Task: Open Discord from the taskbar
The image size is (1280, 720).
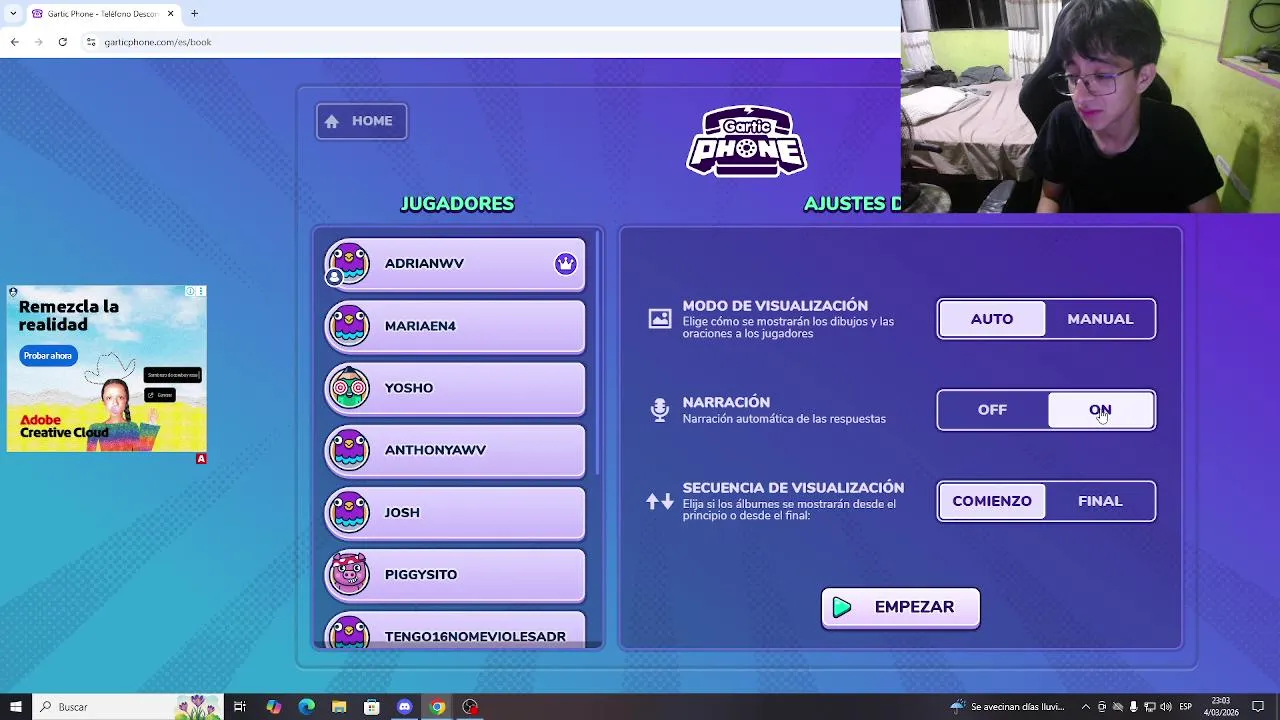Action: click(x=404, y=707)
